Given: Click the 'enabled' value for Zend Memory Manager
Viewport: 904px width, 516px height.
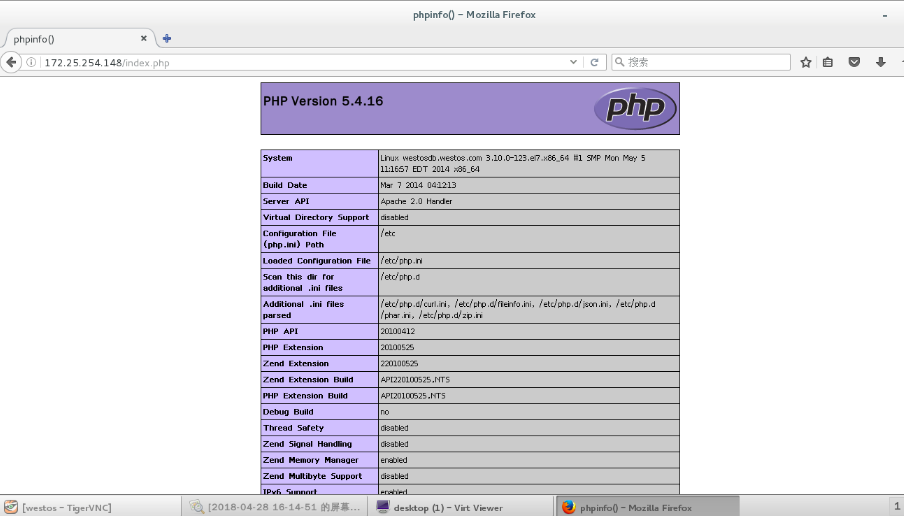Looking at the screenshot, I should click(394, 461).
